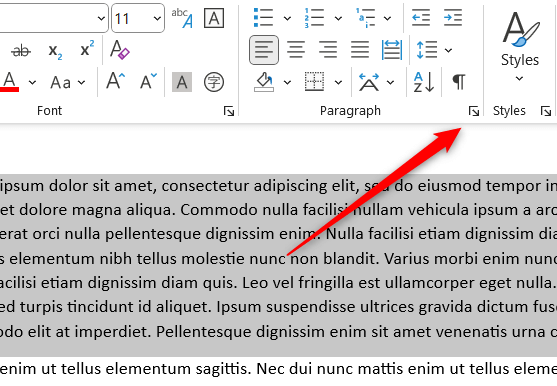The image size is (557, 386).
Task: Apply superscript formatting
Action: pos(87,49)
